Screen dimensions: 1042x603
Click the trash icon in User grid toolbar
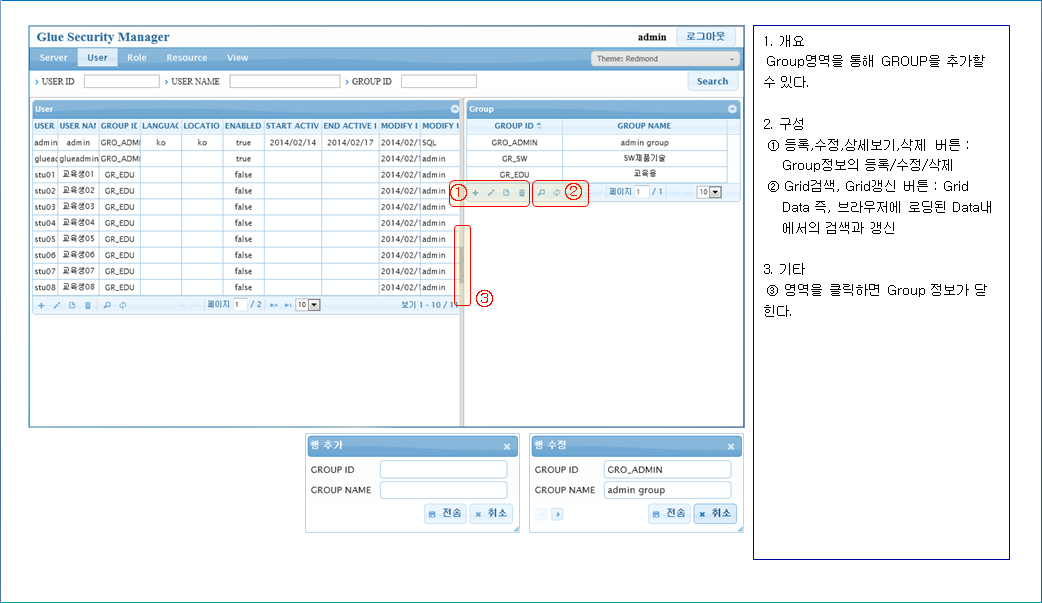87,305
